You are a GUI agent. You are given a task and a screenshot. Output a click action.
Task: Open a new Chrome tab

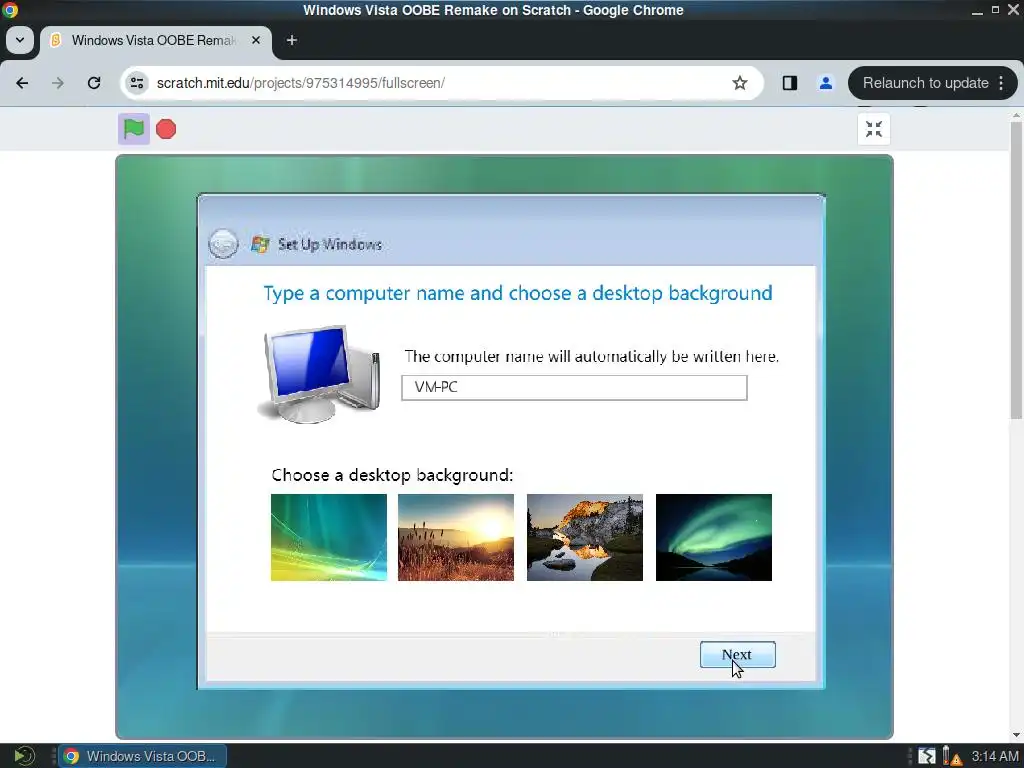[292, 40]
